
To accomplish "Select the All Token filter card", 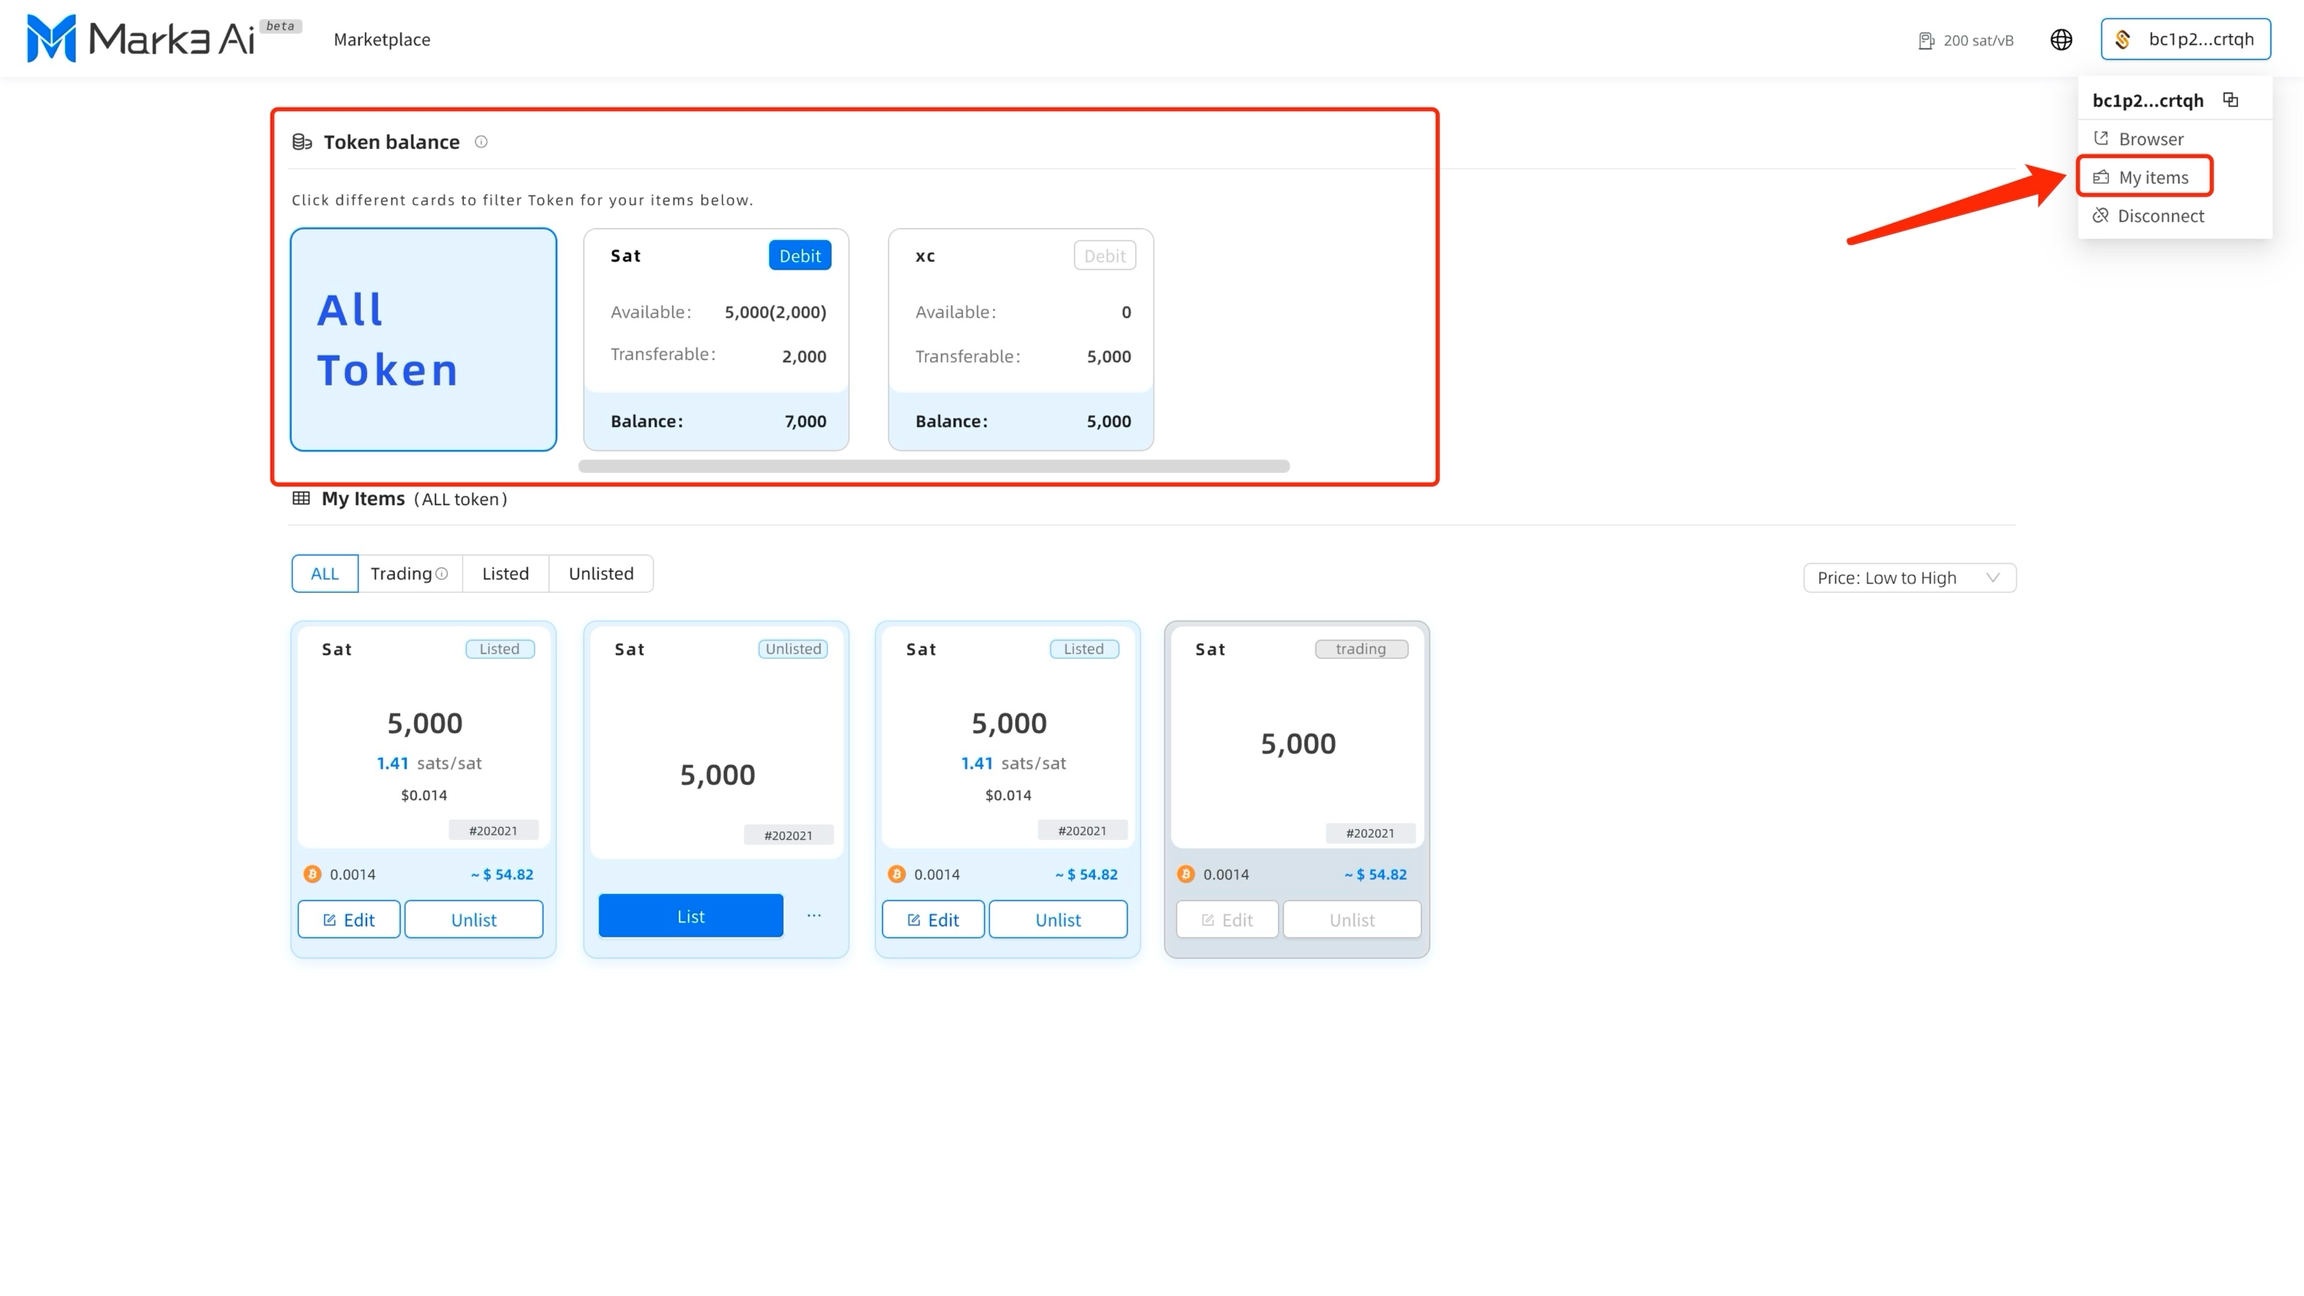I will [x=423, y=339].
